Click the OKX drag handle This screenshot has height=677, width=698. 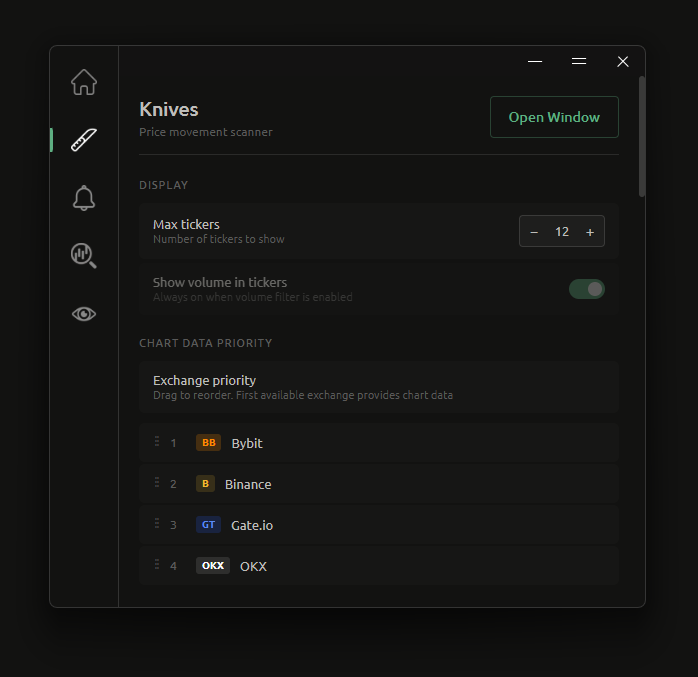point(157,564)
